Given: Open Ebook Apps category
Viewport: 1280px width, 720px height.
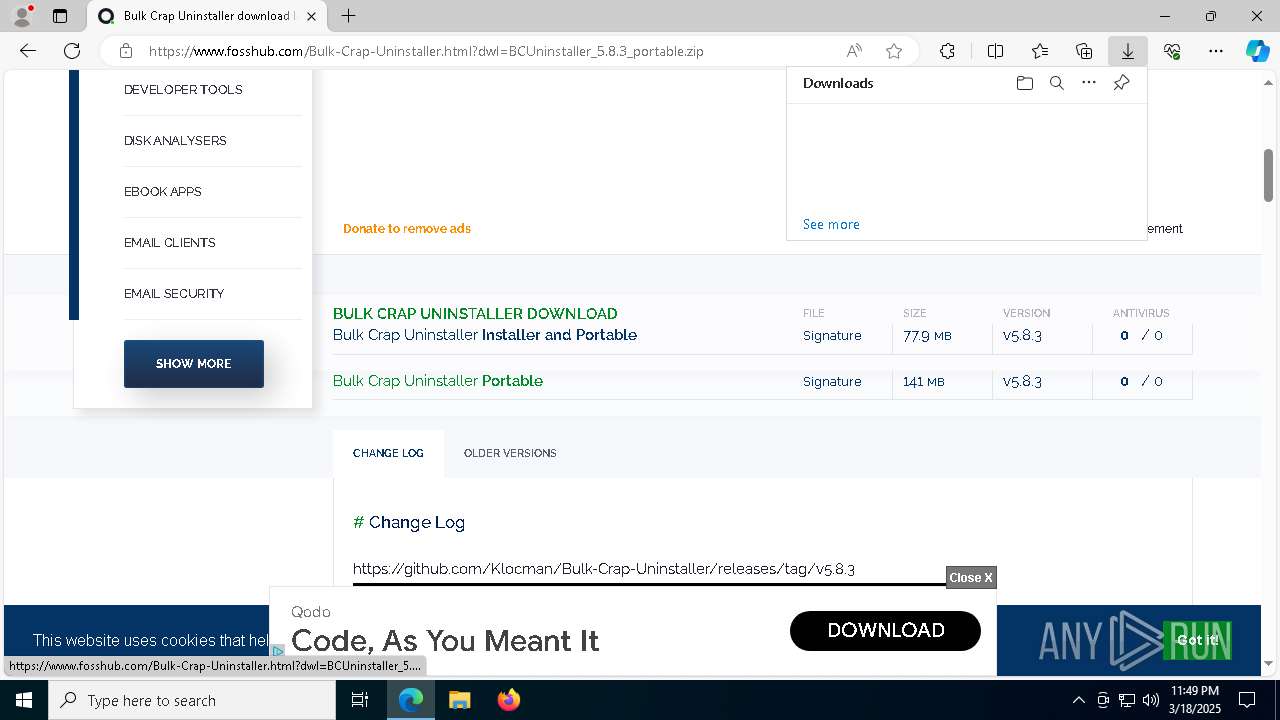Looking at the screenshot, I should click(163, 192).
